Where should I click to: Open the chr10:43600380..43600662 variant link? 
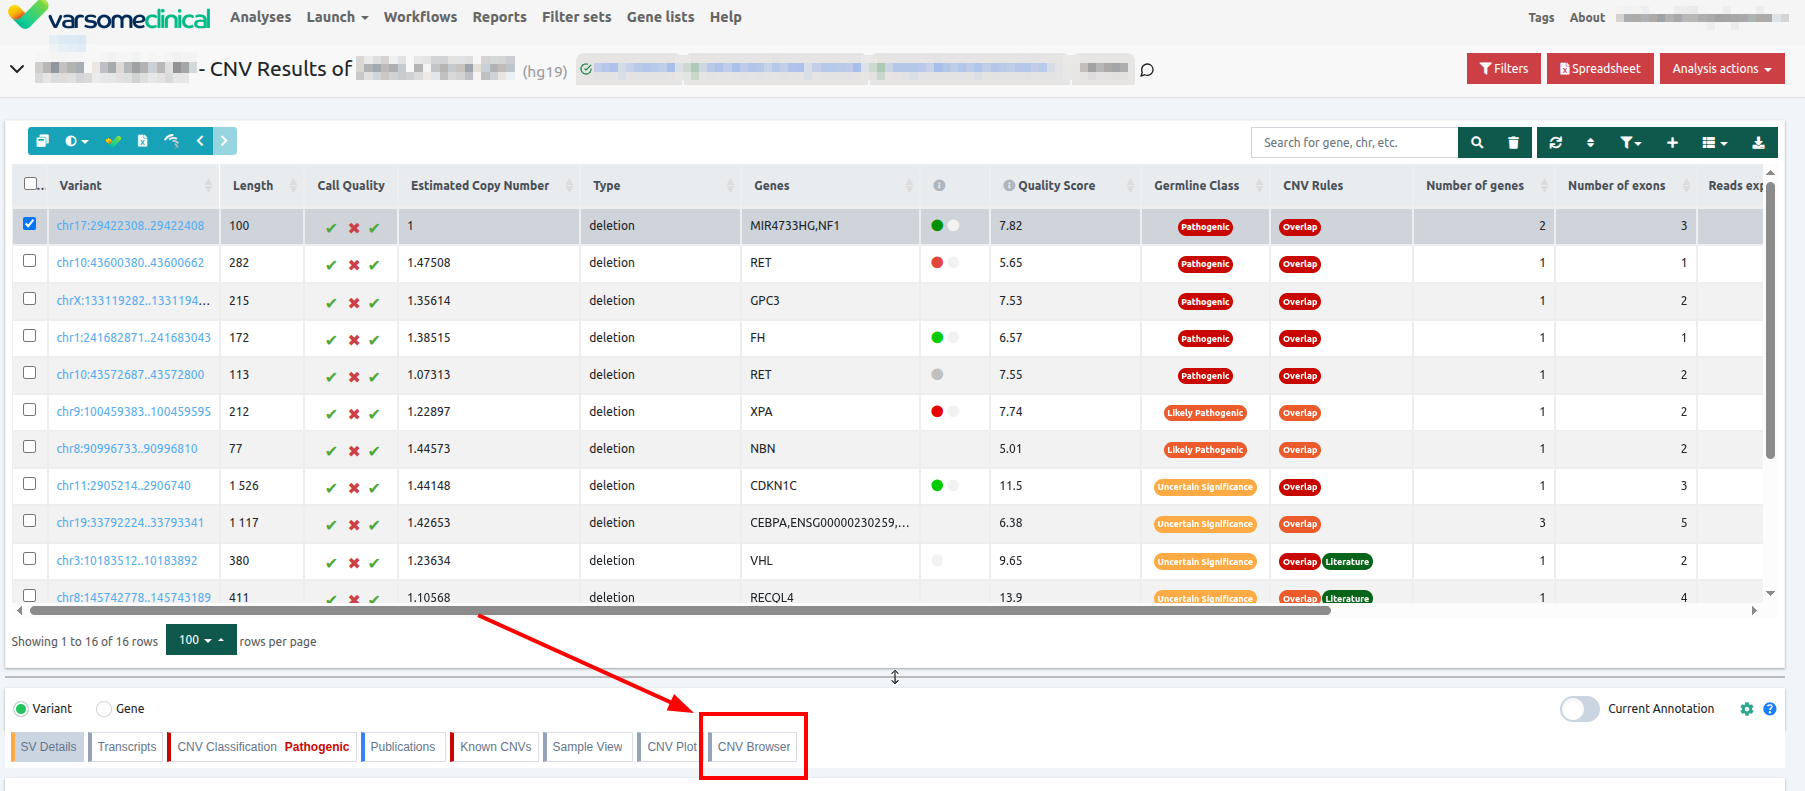click(130, 263)
